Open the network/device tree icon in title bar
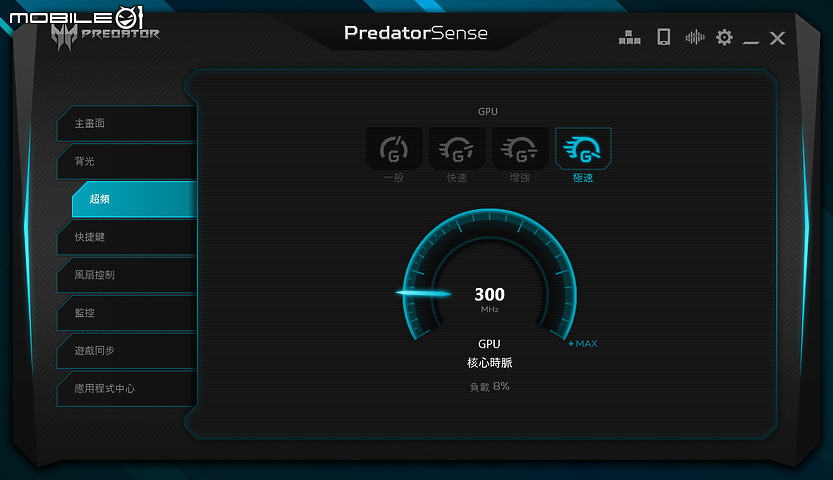 [630, 37]
